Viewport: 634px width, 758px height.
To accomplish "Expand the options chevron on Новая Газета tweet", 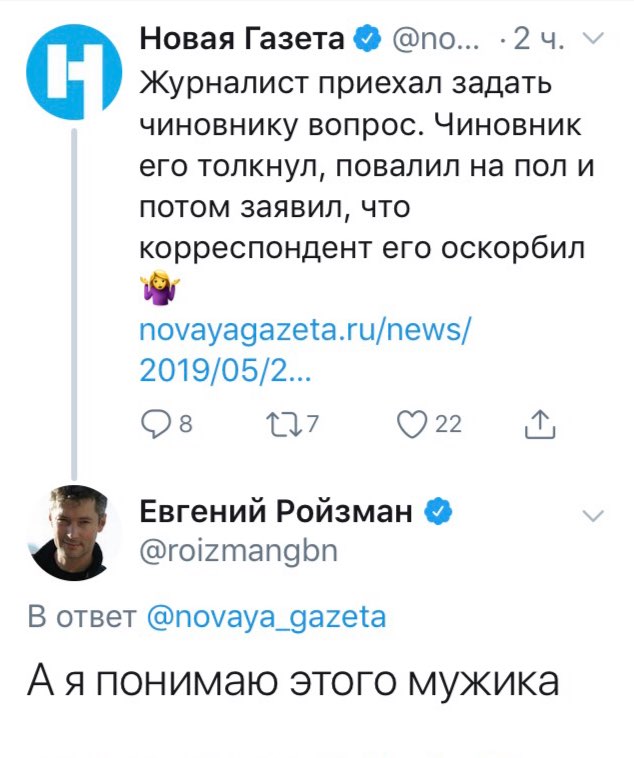I will (x=592, y=39).
